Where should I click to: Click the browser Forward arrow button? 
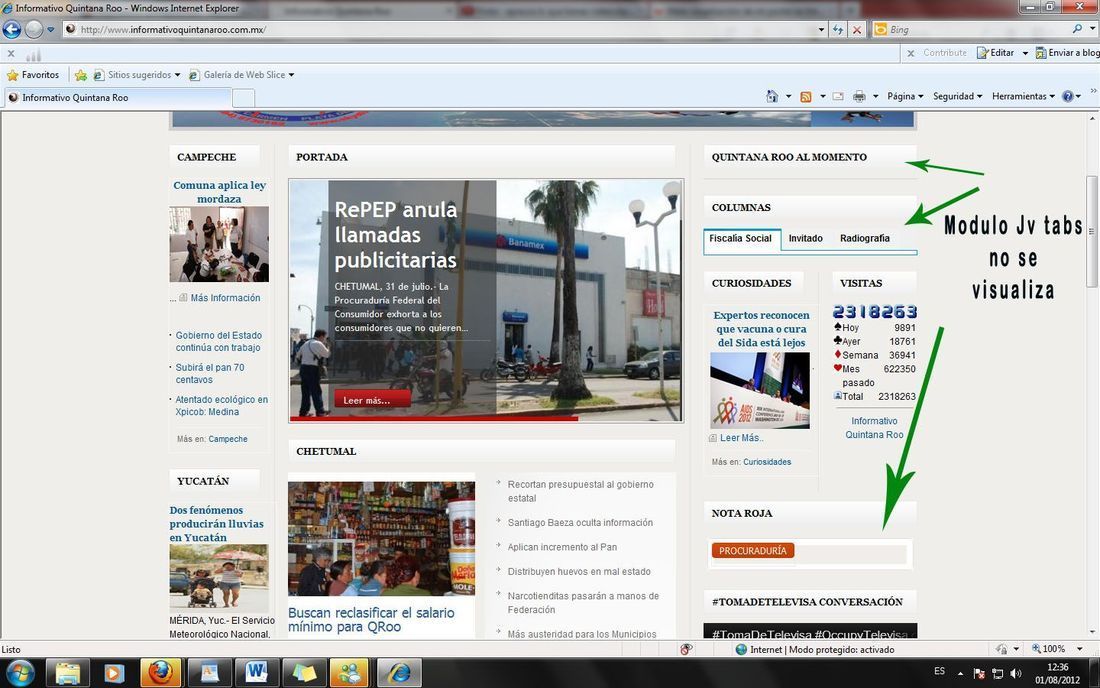point(34,29)
